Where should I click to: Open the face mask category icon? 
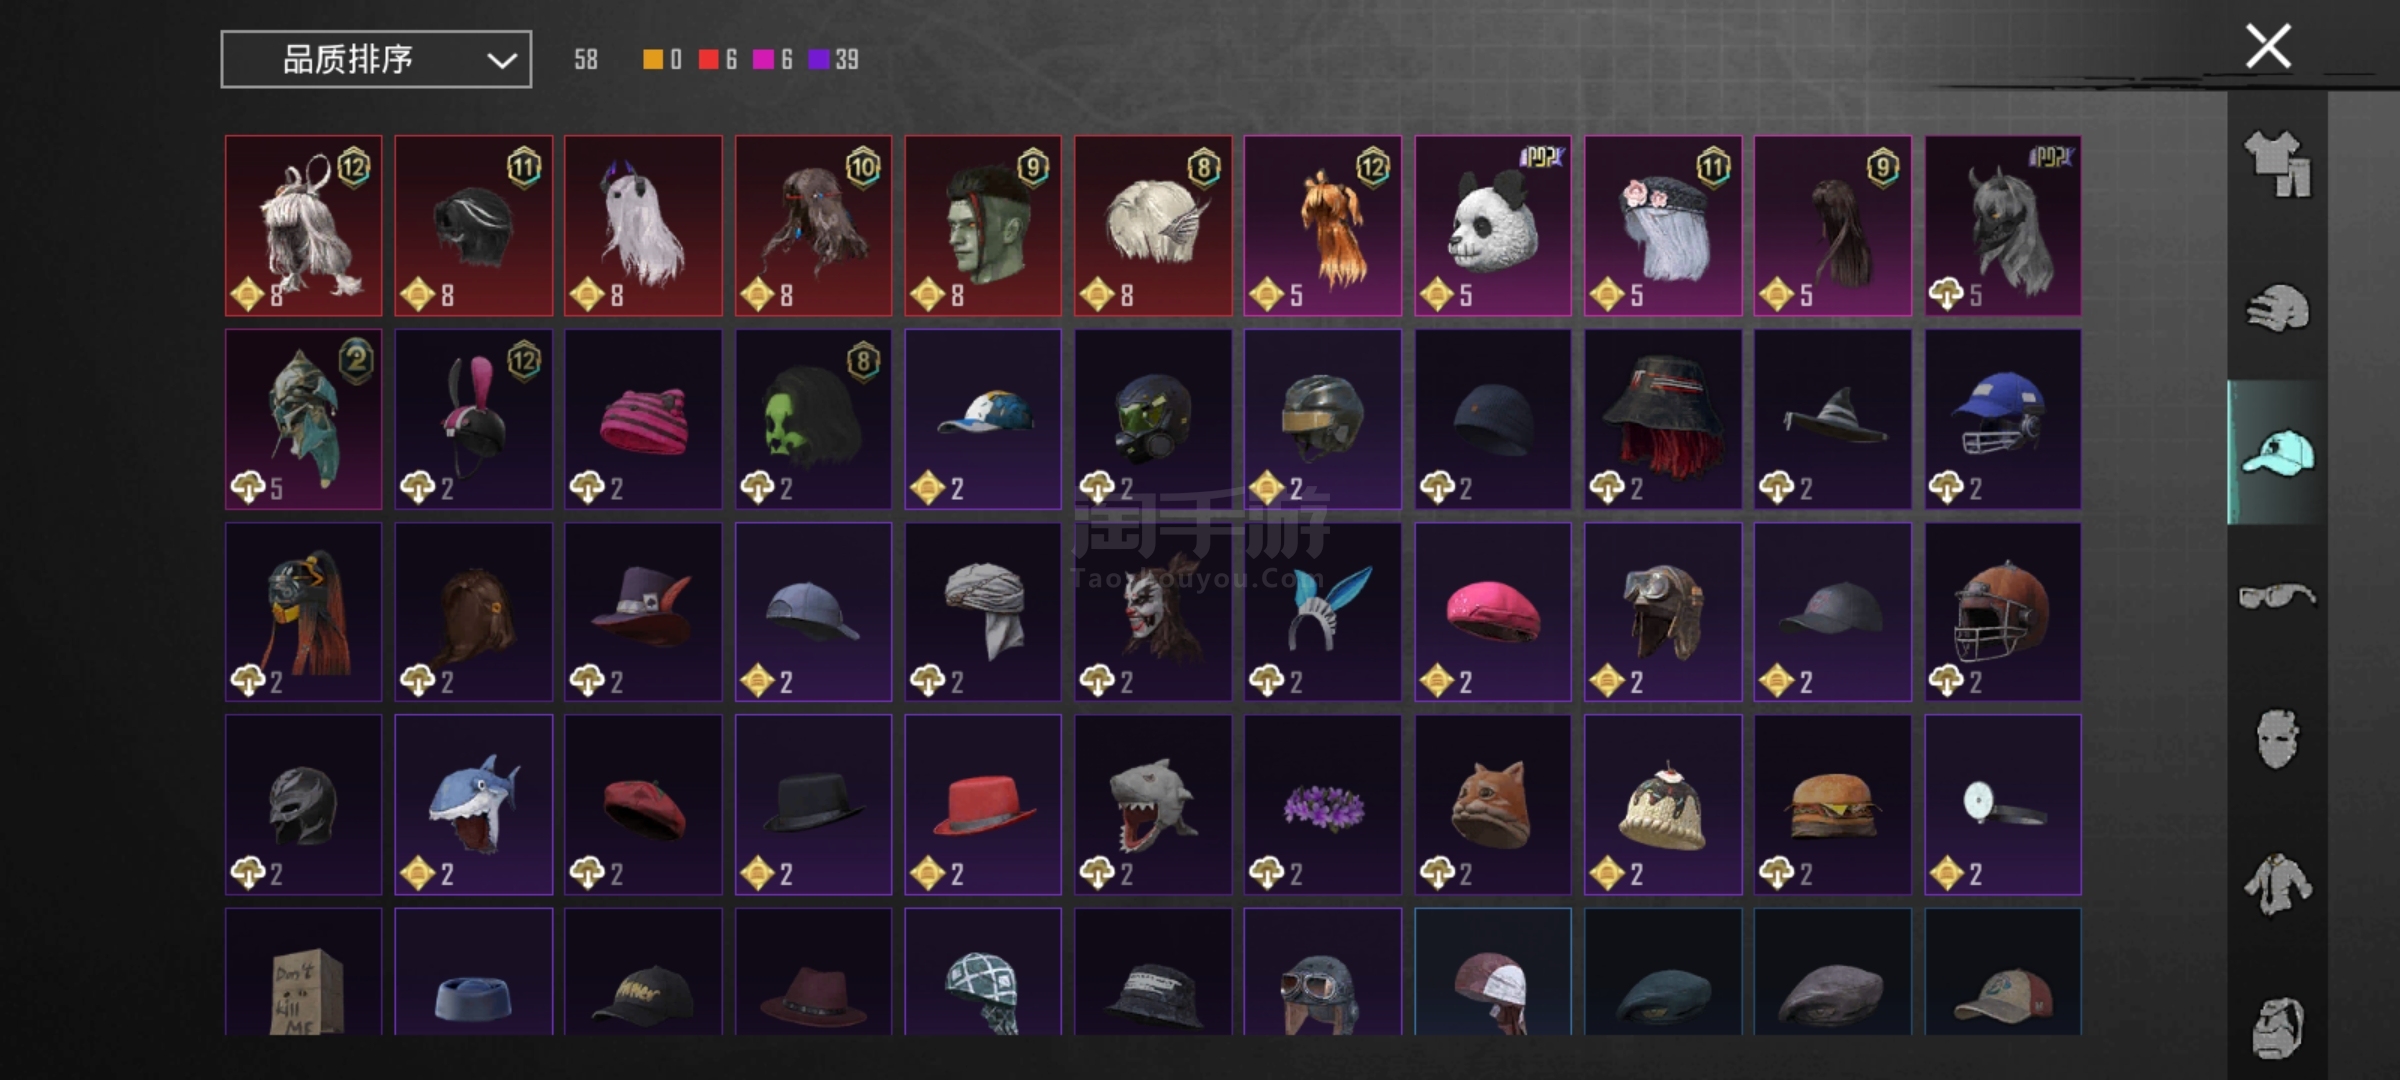point(2279,739)
